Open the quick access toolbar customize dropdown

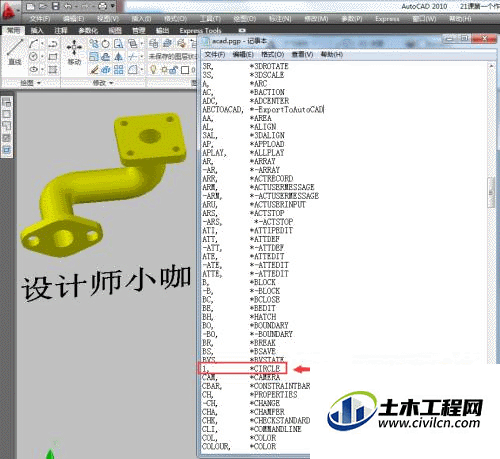(113, 6)
